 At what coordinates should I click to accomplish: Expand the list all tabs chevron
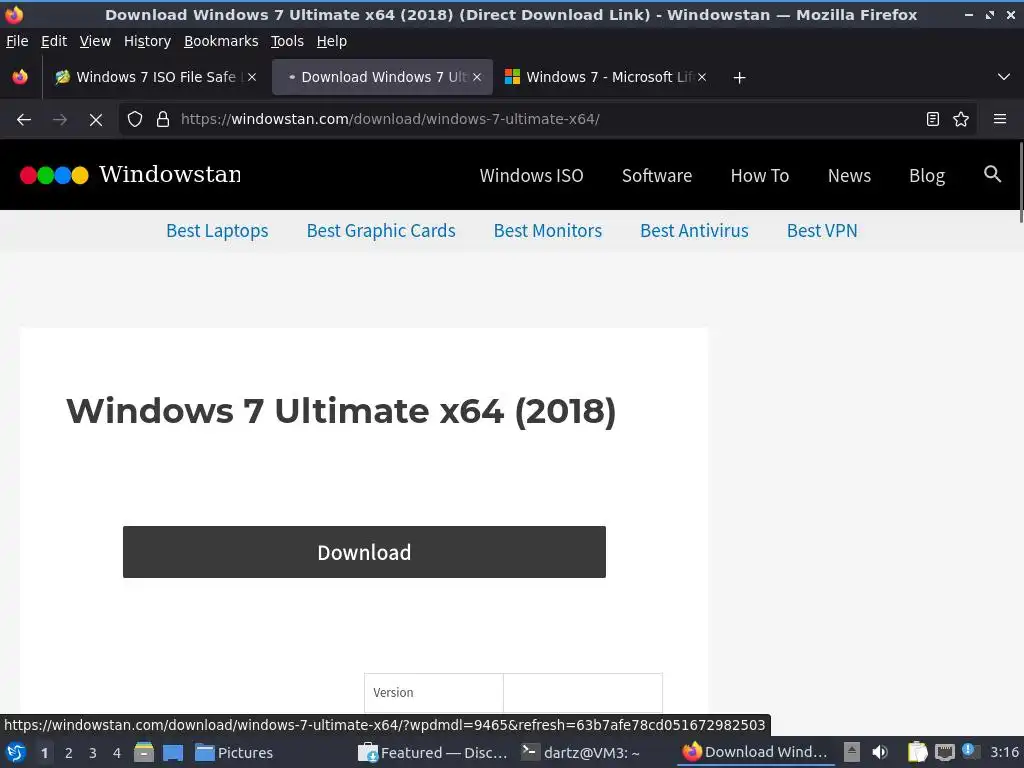pos(1004,77)
